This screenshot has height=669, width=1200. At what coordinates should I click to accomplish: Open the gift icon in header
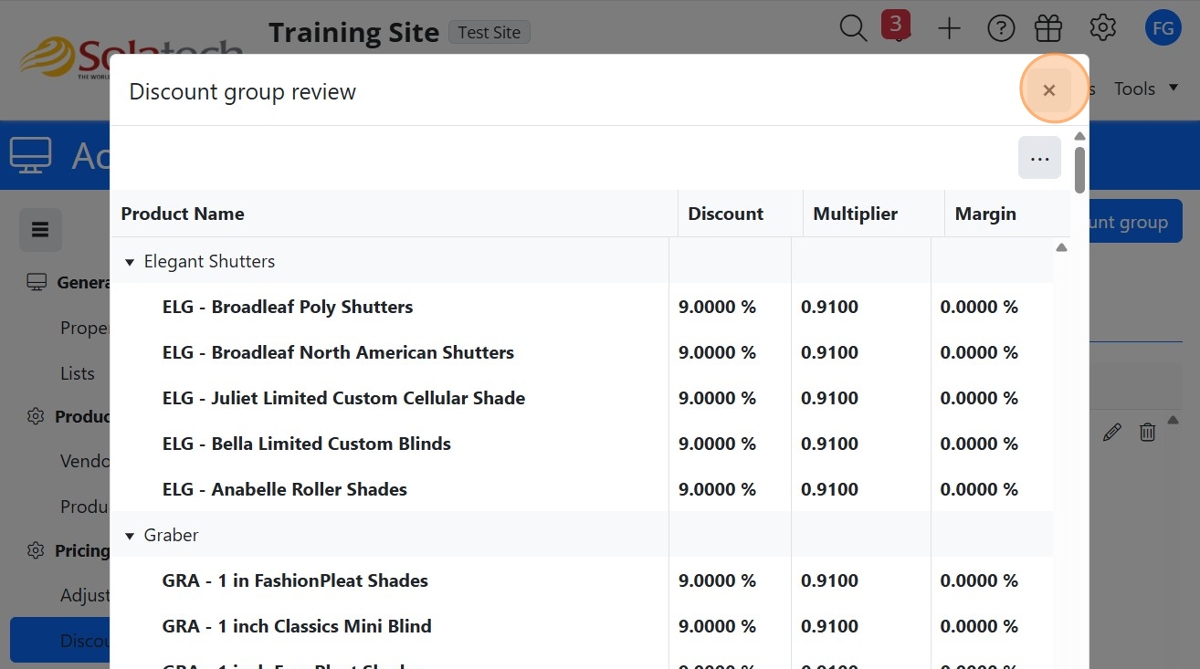pos(1048,27)
